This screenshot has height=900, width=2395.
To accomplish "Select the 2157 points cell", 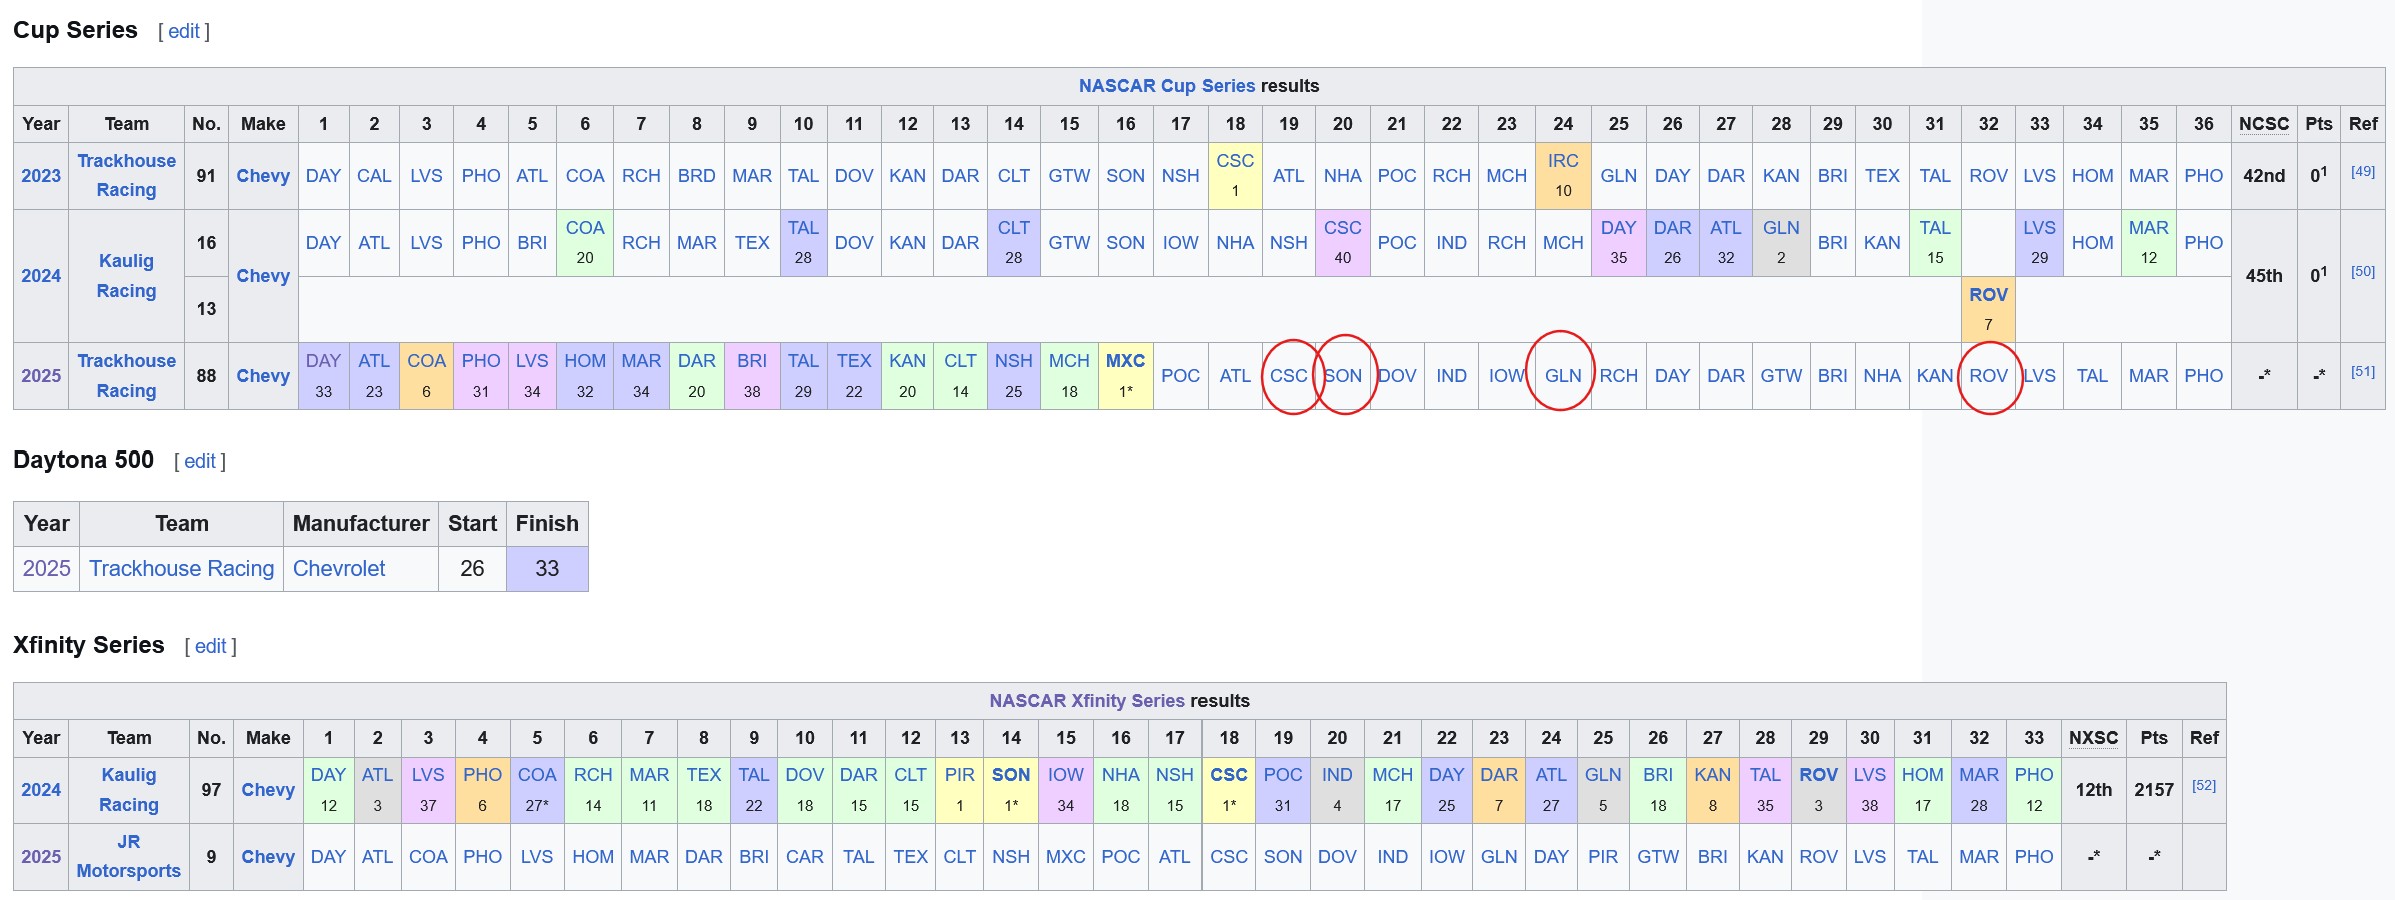I will (x=2154, y=790).
